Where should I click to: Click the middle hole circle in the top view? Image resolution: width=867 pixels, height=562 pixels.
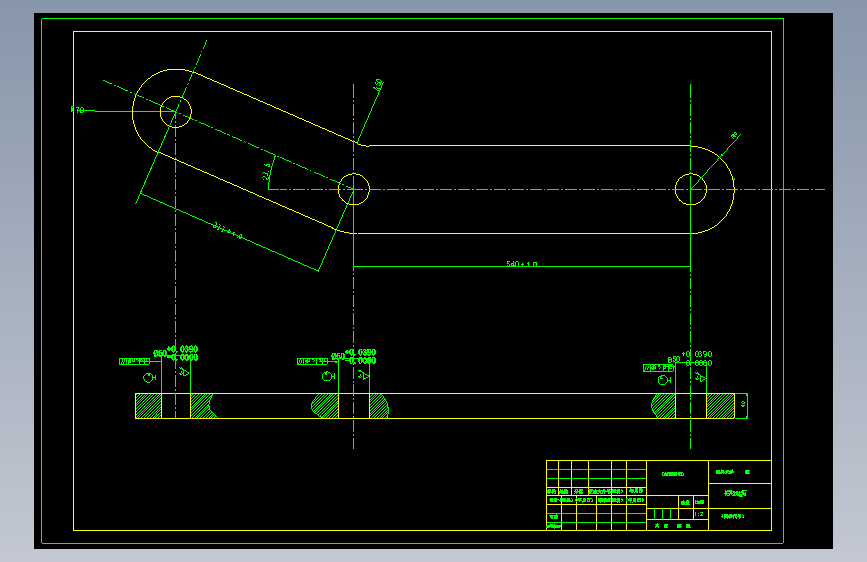point(354,189)
